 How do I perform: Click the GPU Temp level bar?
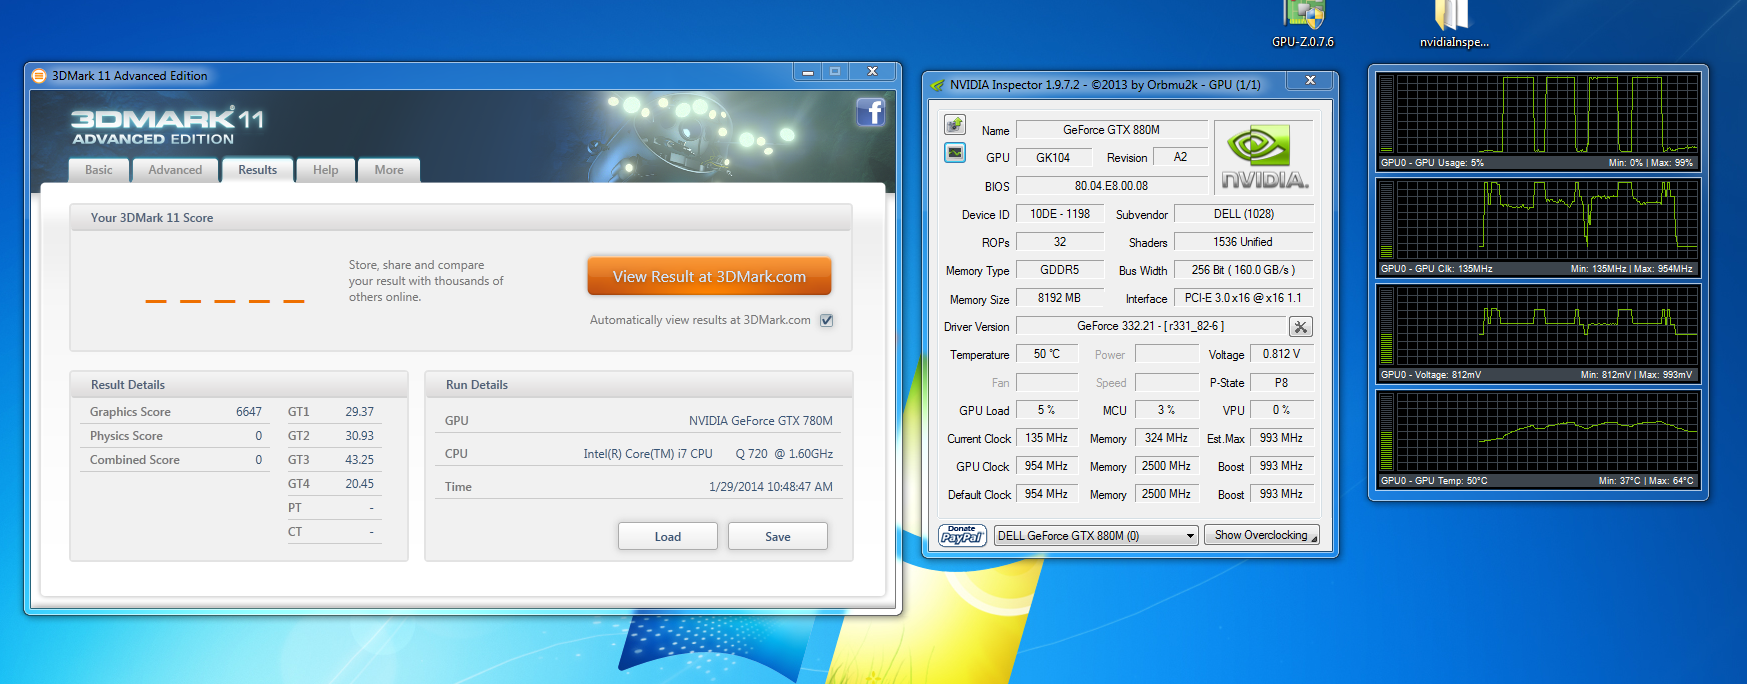(x=1386, y=432)
